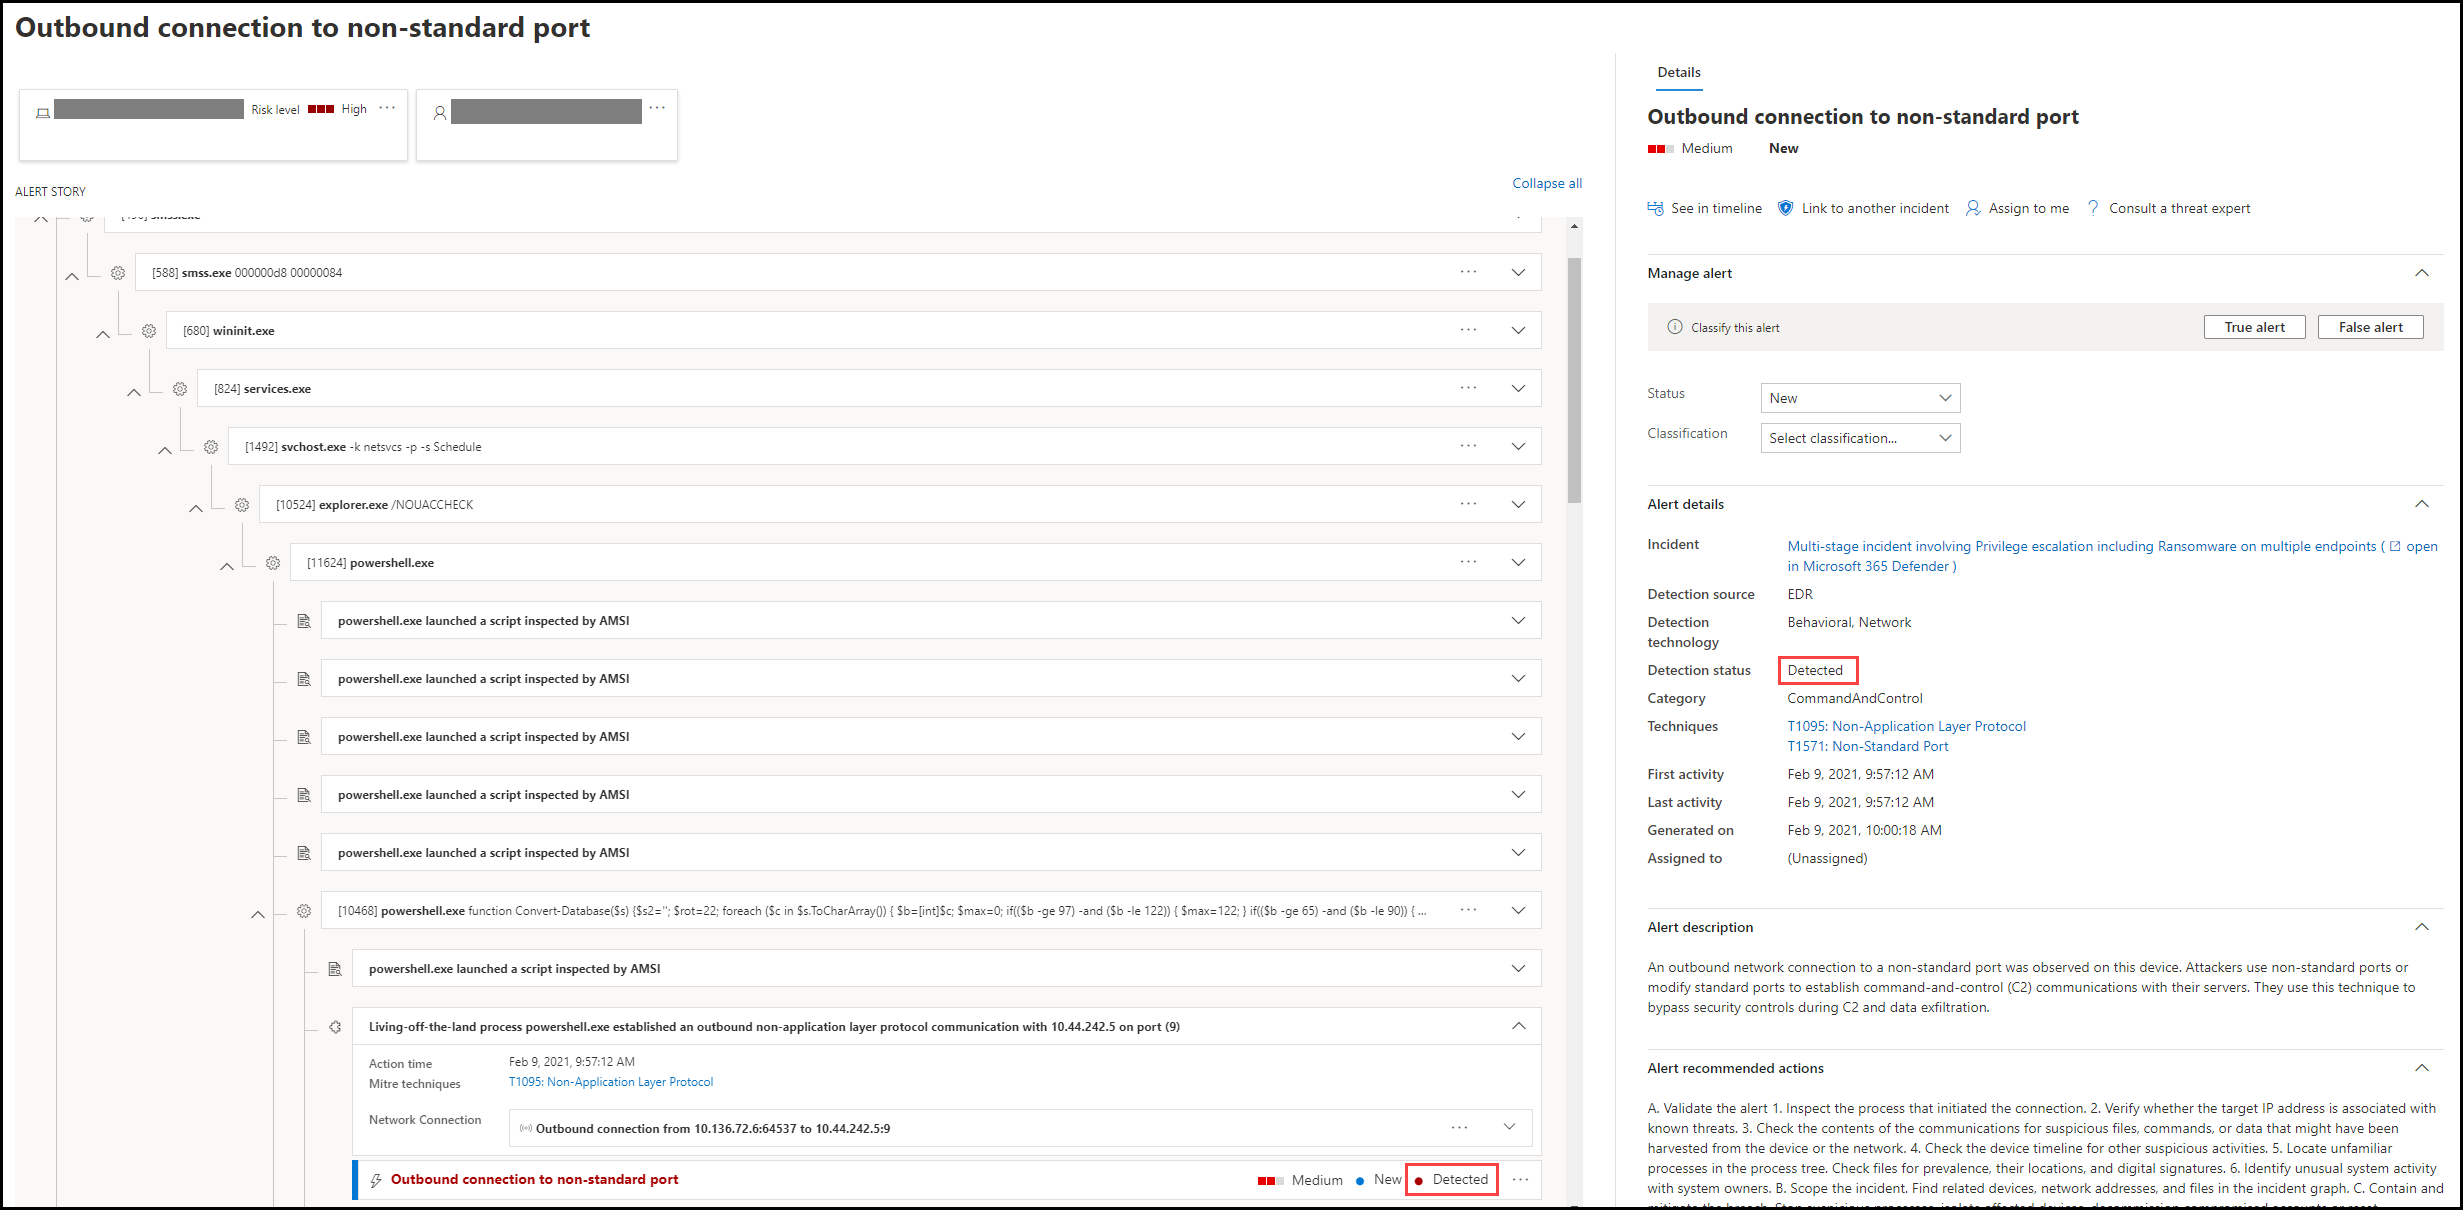This screenshot has width=2463, height=1210.
Task: Click the gear icon next to explorer.exe
Action: (242, 505)
